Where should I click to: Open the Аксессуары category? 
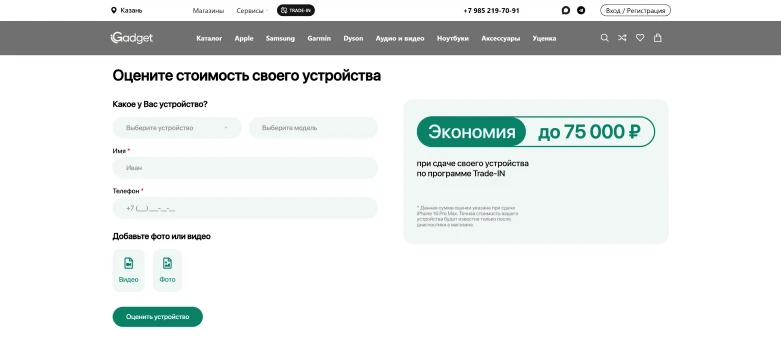[501, 38]
